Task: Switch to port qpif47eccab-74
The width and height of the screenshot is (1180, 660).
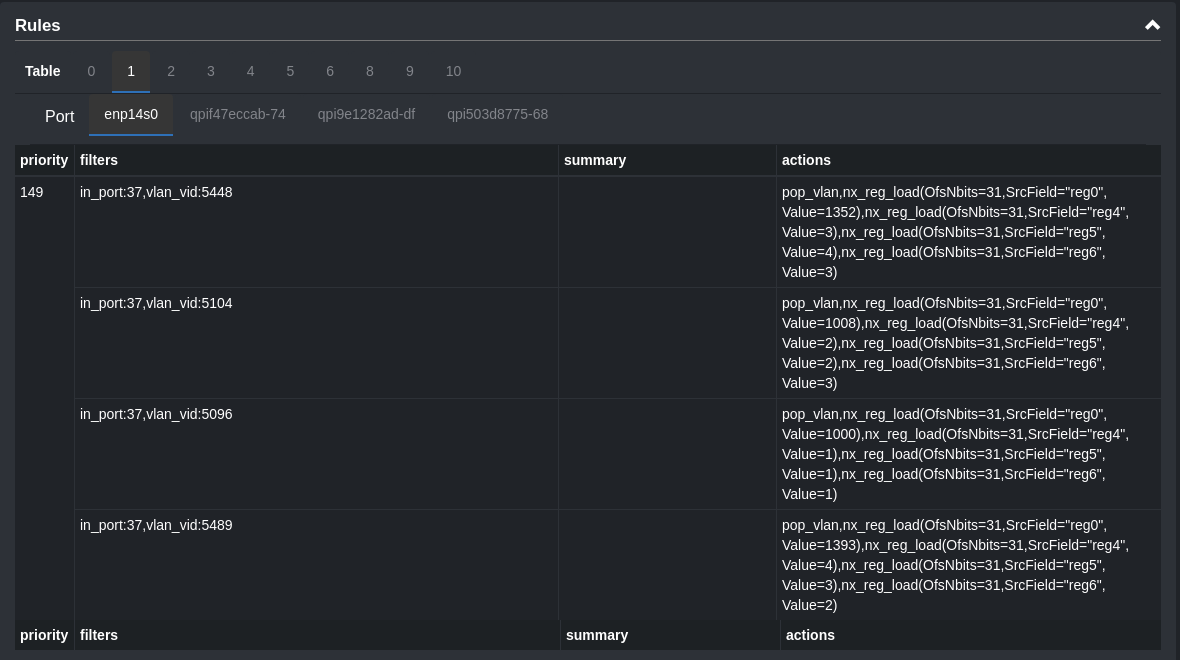Action: 238,114
